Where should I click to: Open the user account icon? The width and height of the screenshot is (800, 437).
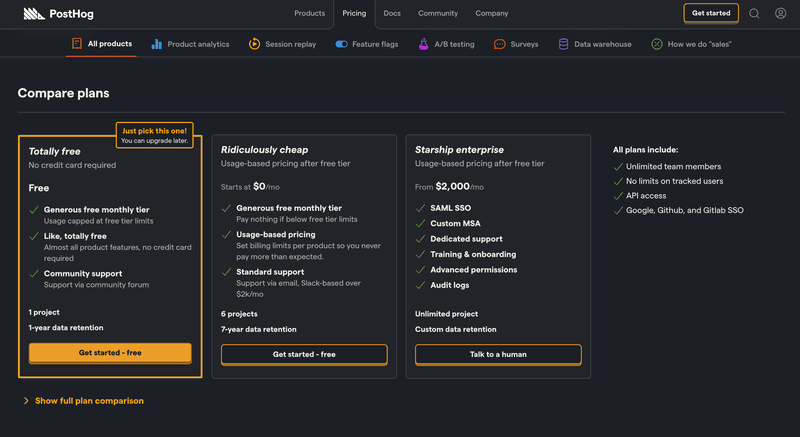781,13
